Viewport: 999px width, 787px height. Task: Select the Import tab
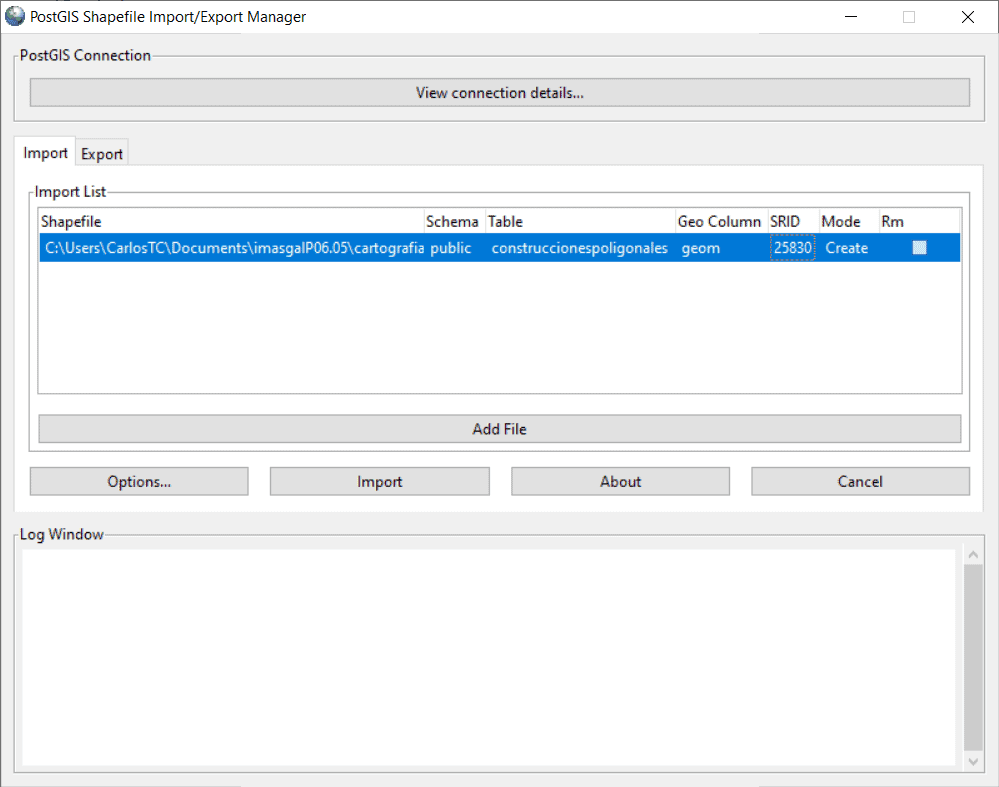pos(46,153)
